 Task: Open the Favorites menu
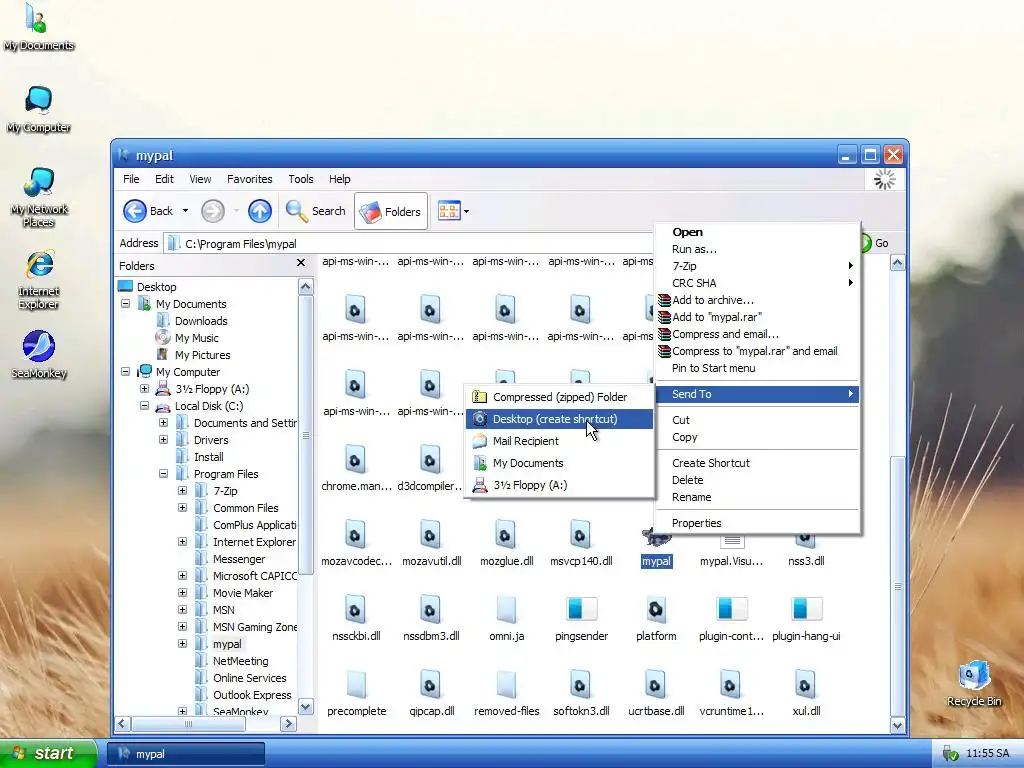[249, 179]
